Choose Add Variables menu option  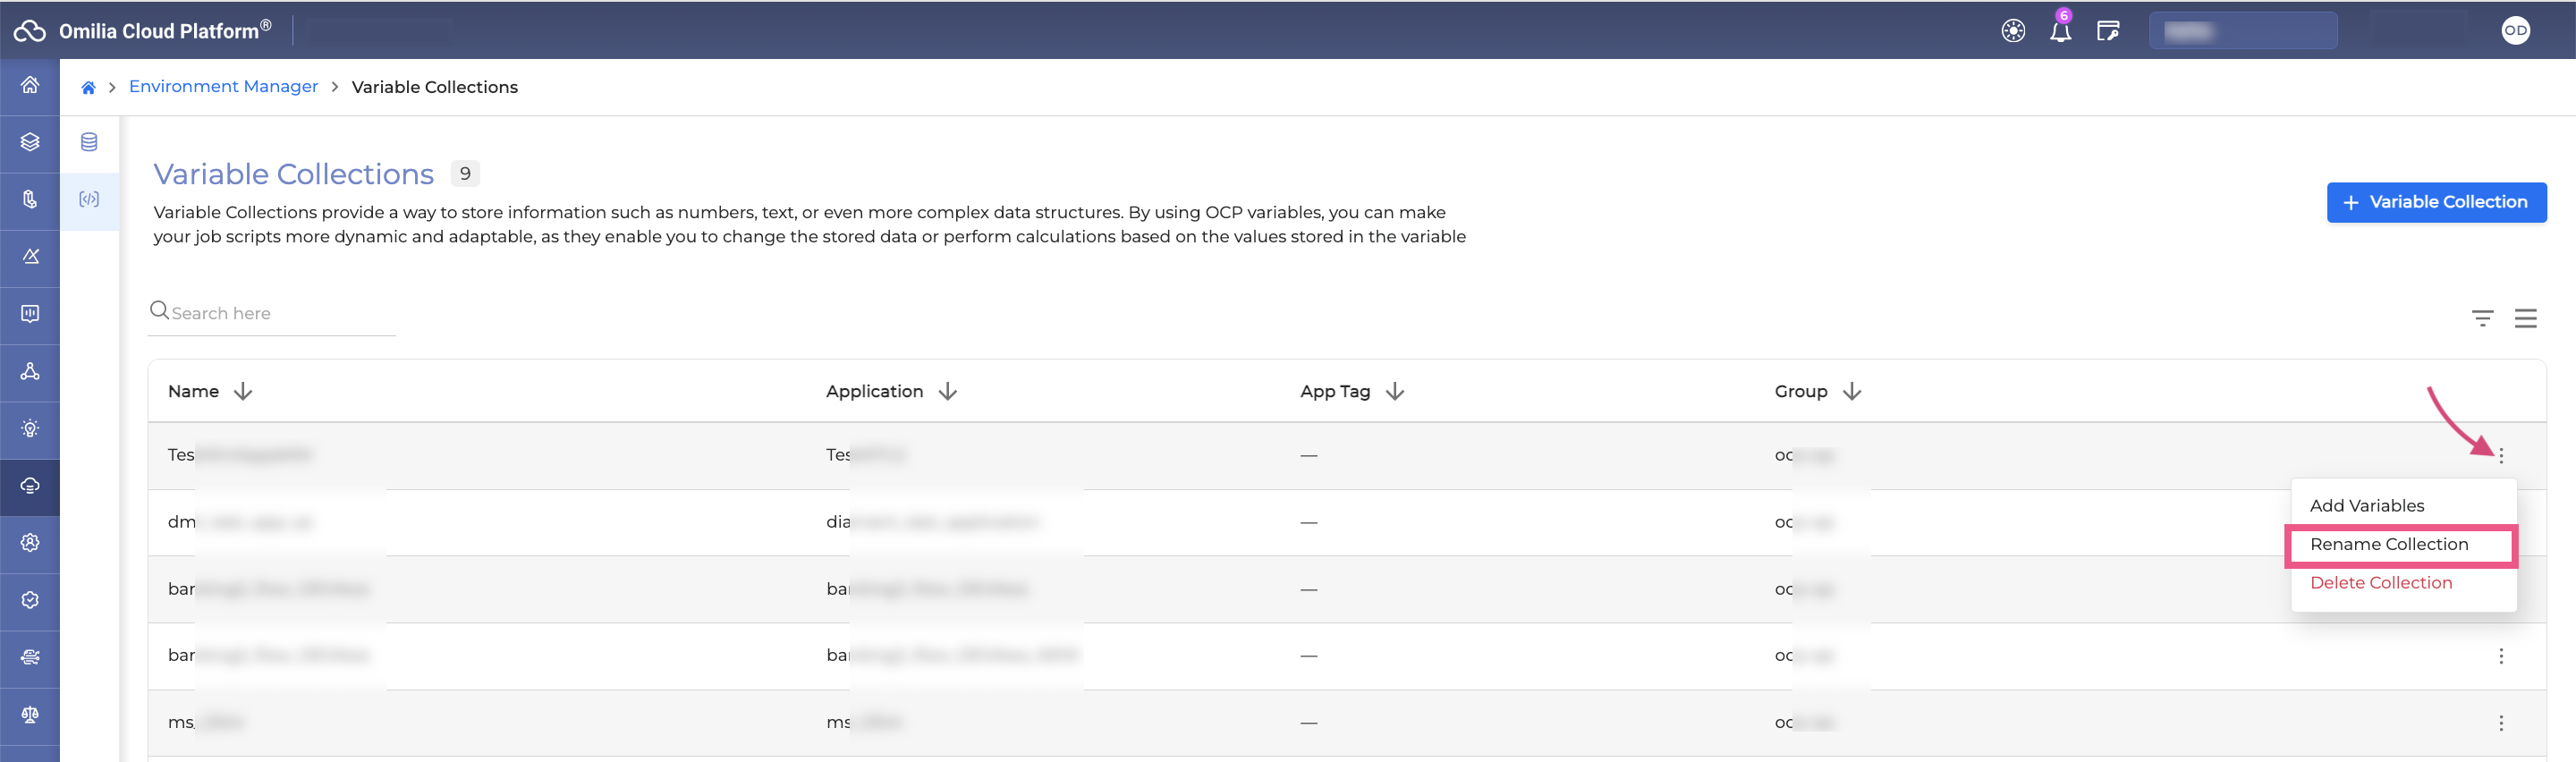click(2366, 506)
